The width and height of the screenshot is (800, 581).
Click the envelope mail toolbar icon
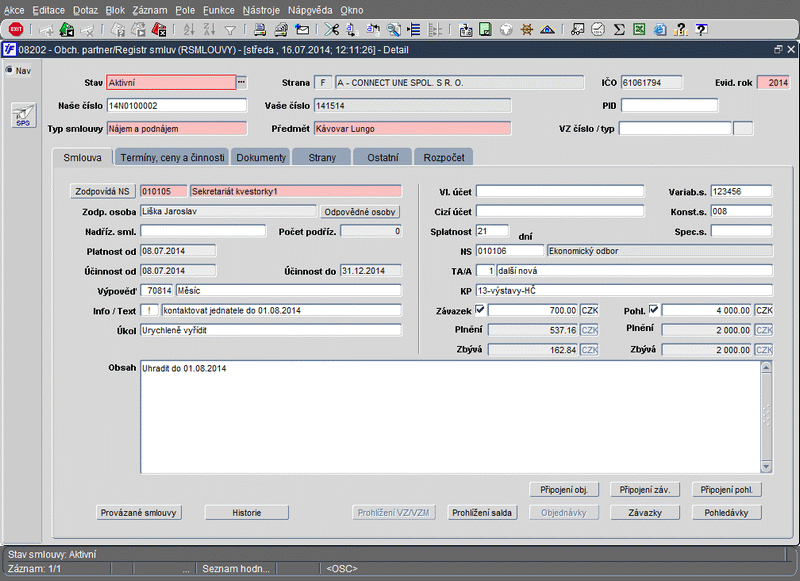(302, 29)
